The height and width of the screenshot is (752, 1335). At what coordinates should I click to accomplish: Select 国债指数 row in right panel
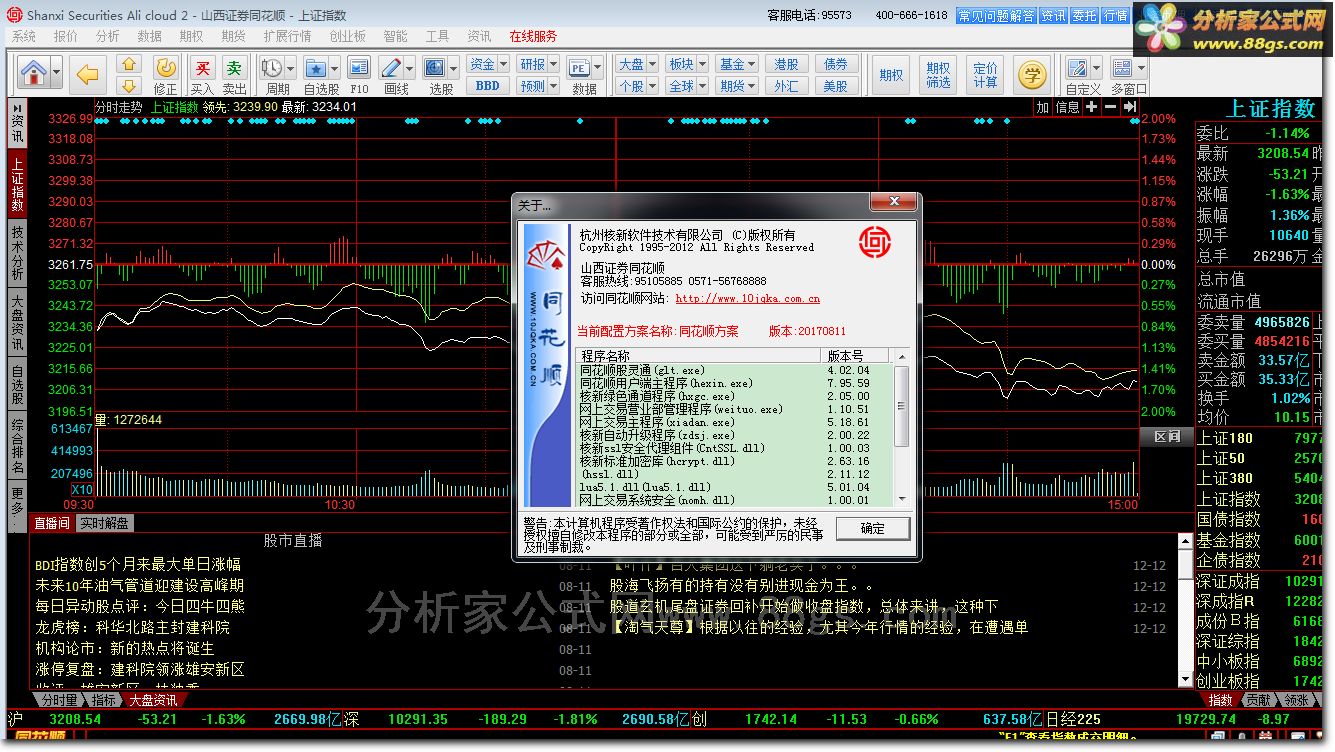pos(1260,519)
